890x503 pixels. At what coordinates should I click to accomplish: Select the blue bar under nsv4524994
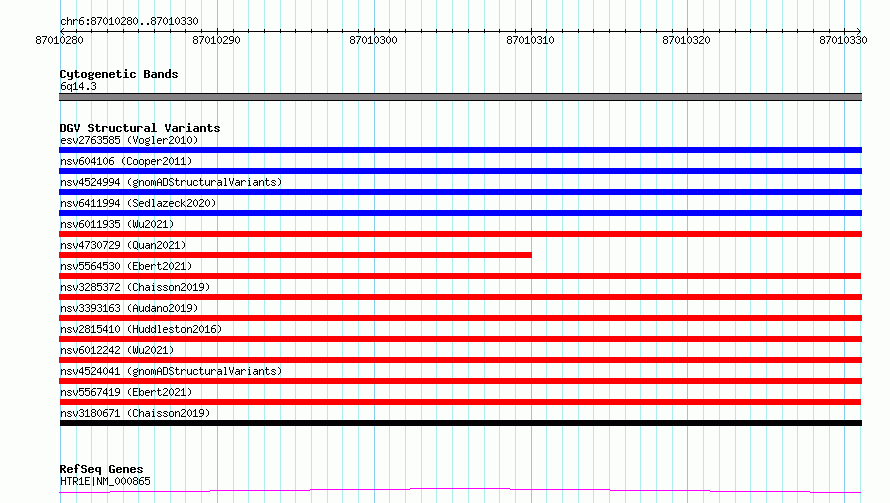pyautogui.click(x=460, y=192)
